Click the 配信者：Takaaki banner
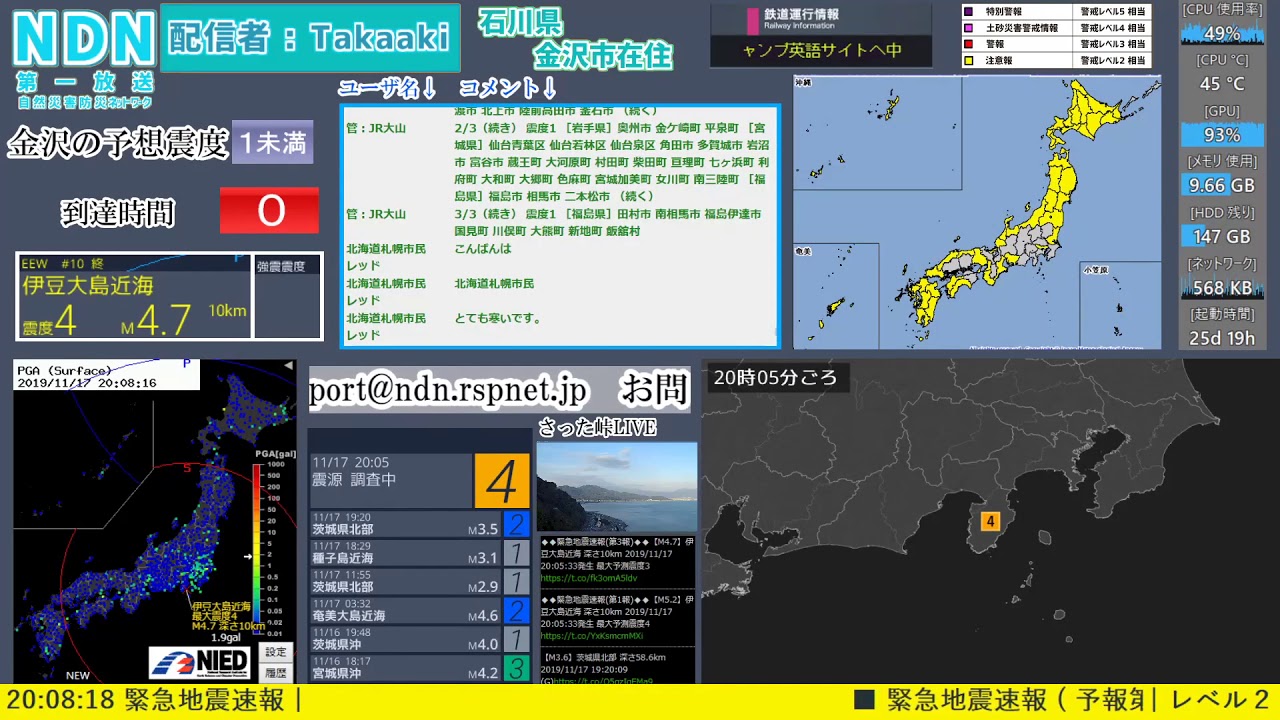 pos(310,38)
